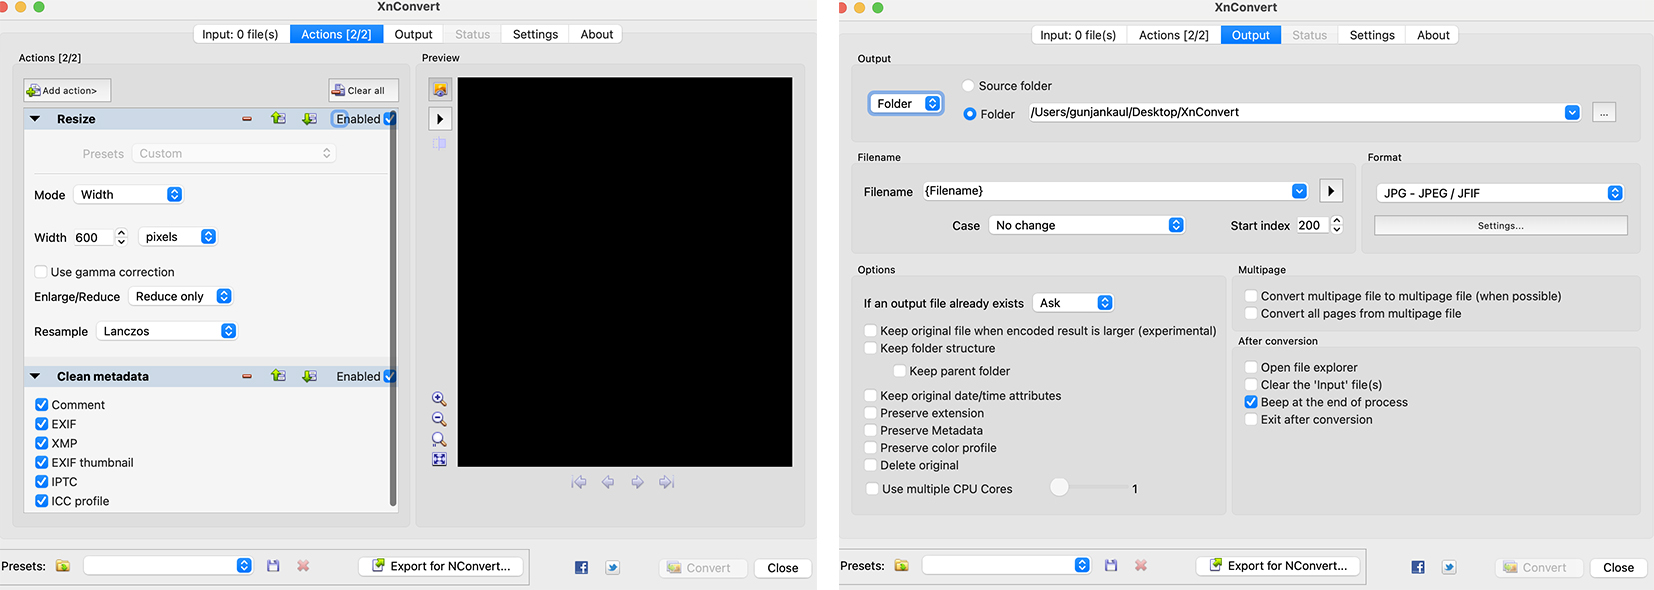Move the Resize action up
1654x590 pixels.
[278, 119]
